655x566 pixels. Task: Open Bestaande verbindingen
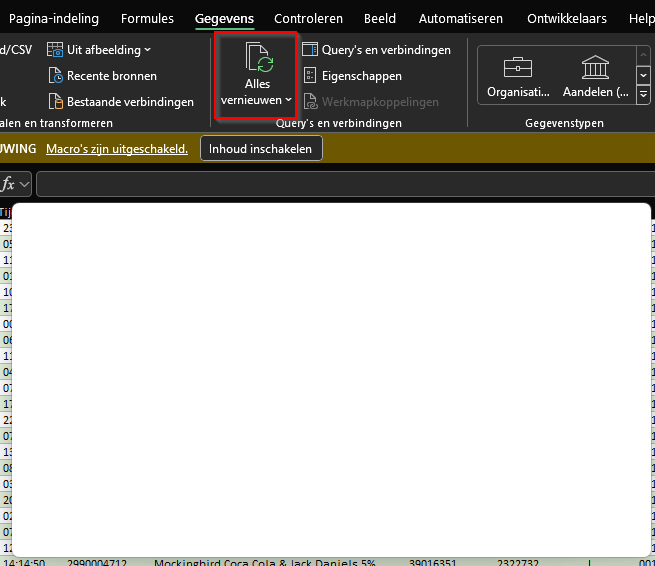(130, 102)
